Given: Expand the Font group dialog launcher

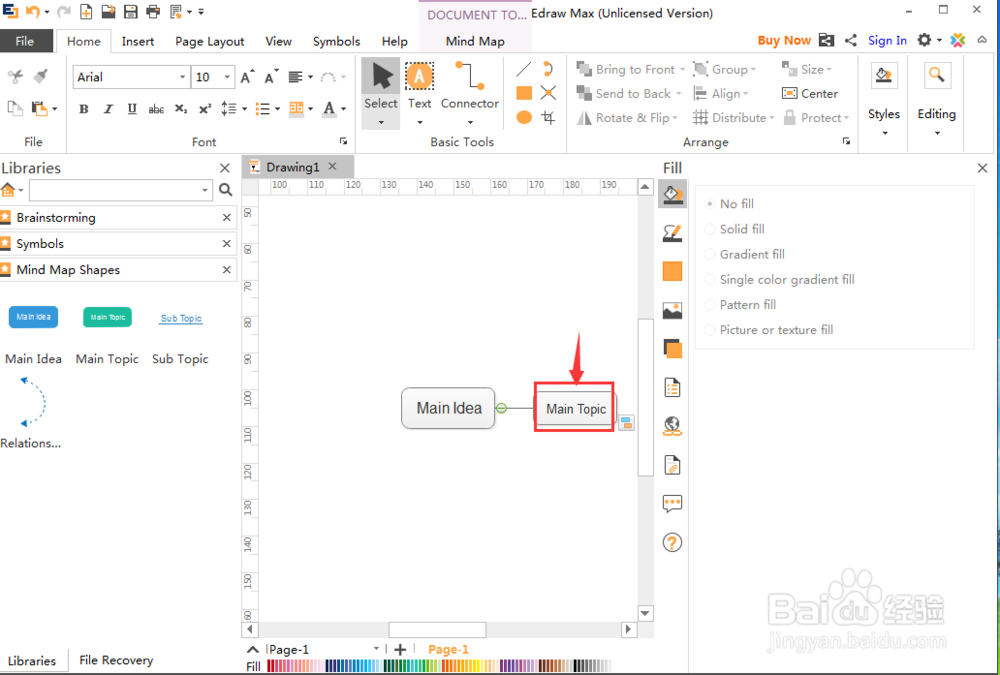Looking at the screenshot, I should pyautogui.click(x=343, y=141).
